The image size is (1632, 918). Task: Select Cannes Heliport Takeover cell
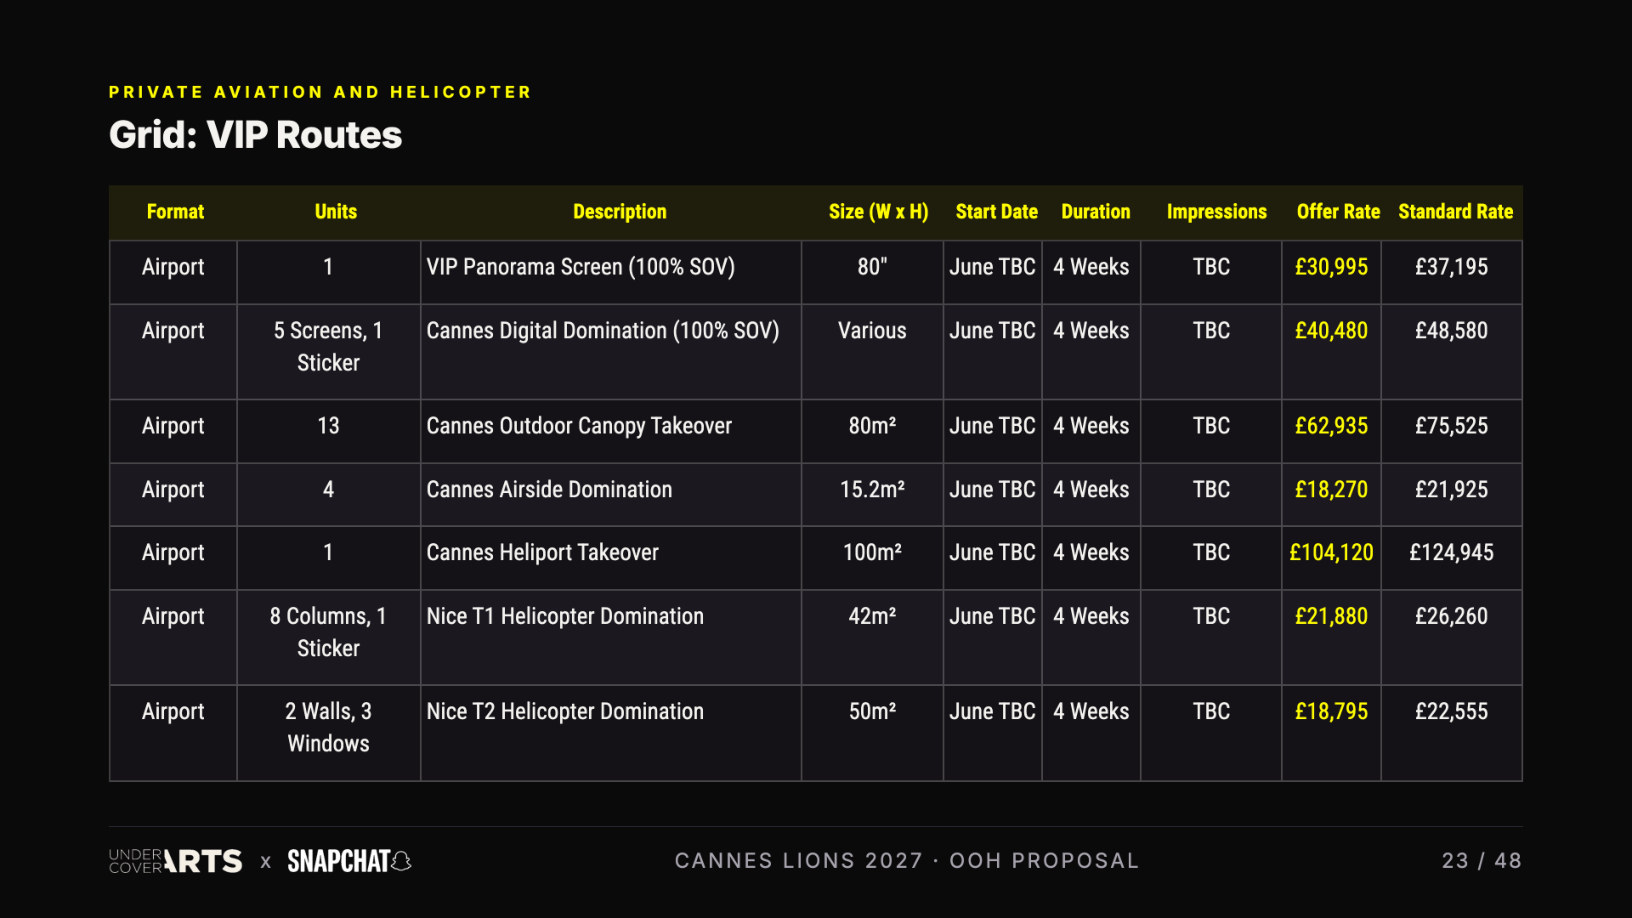(x=611, y=558)
